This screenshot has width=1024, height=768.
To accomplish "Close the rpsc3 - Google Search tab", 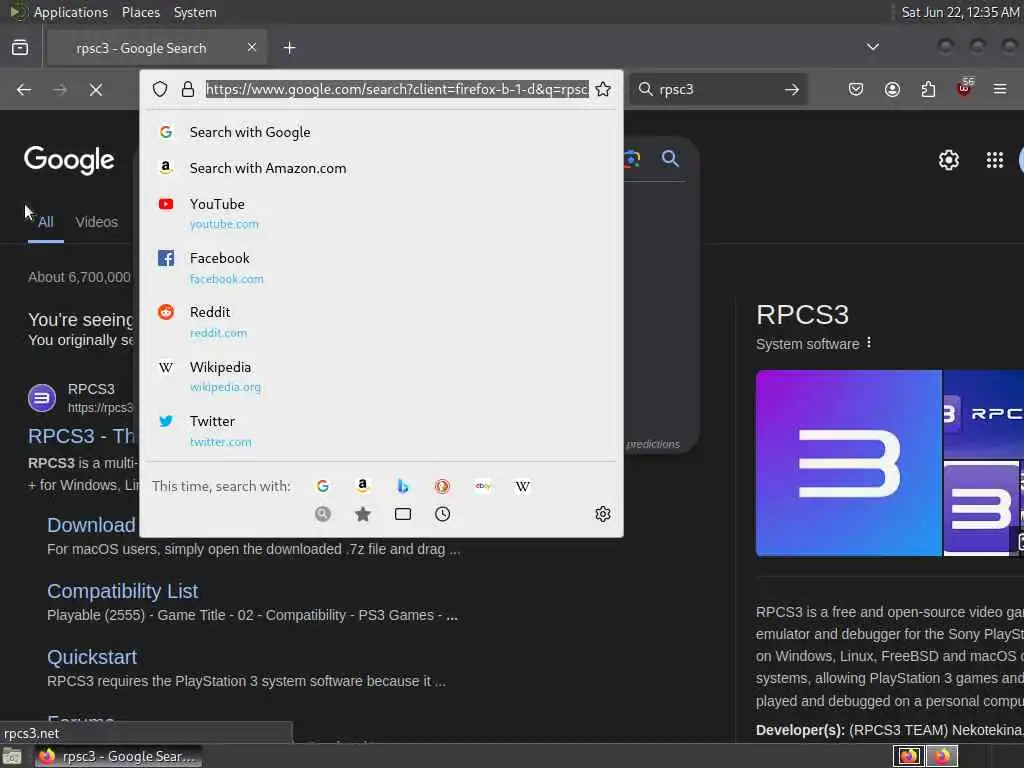I will [251, 47].
